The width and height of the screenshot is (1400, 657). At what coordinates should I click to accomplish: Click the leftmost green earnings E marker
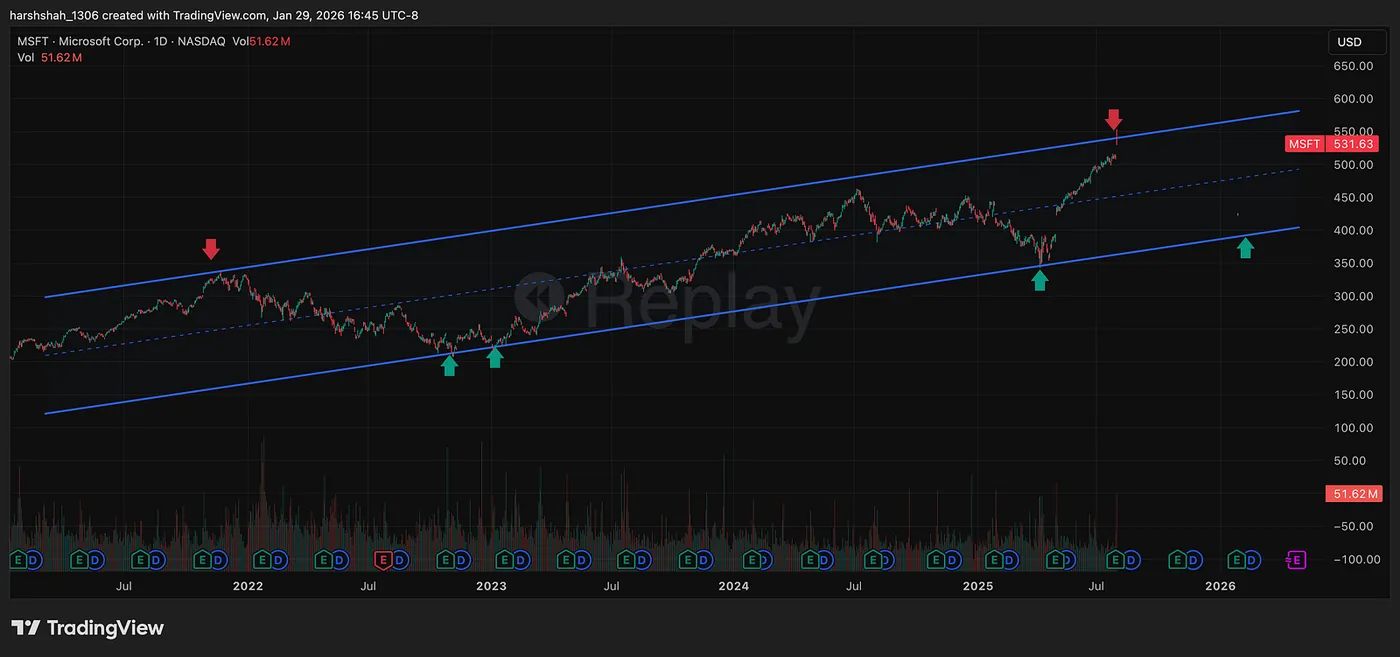coord(17,560)
